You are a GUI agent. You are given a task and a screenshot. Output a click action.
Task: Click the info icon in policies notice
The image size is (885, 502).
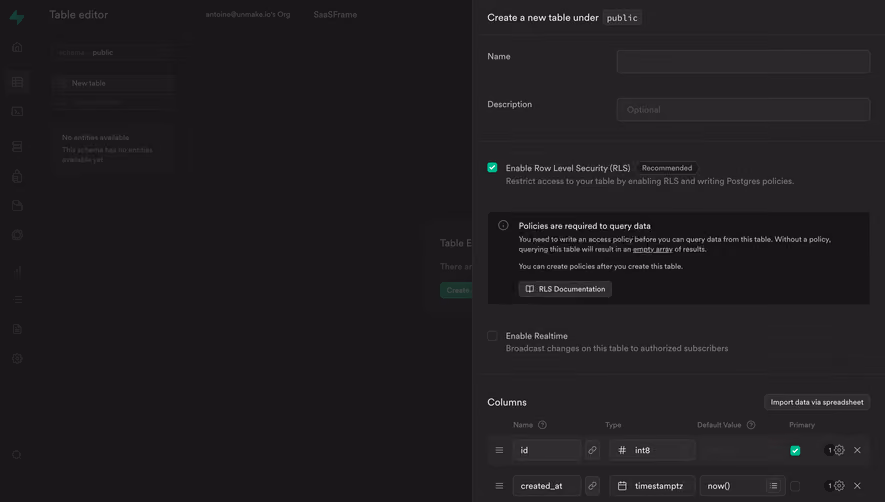503,225
